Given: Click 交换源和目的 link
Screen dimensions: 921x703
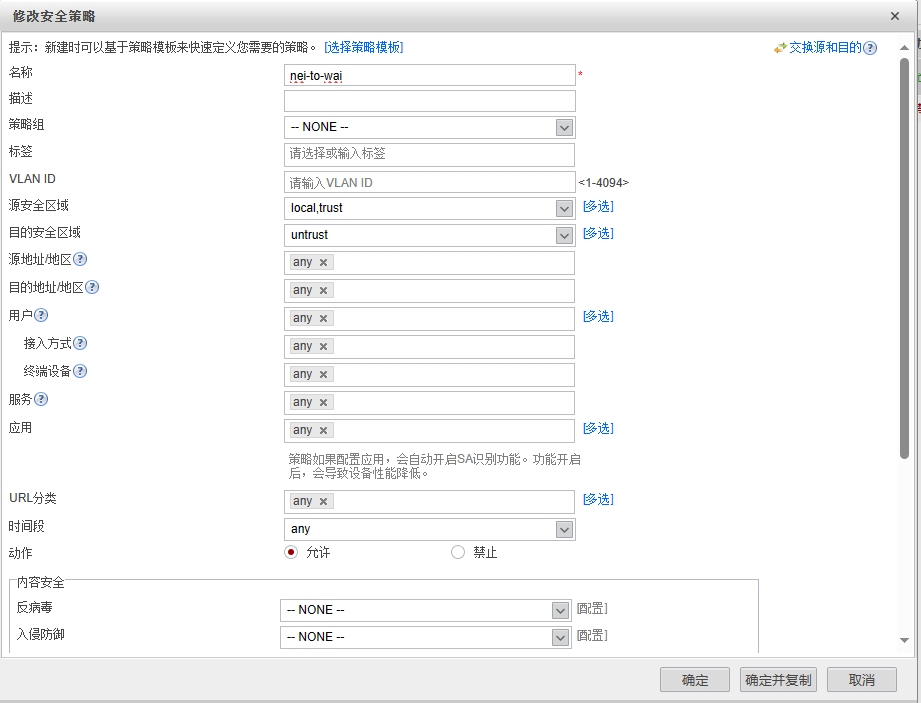Looking at the screenshot, I should [x=825, y=48].
